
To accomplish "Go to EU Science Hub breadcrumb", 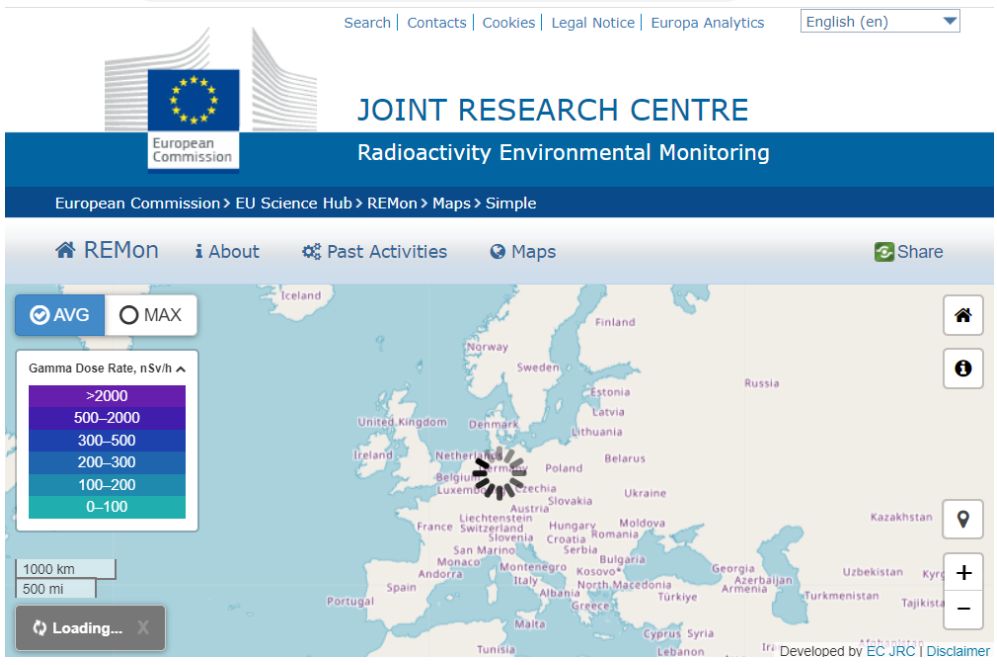I will [x=294, y=203].
